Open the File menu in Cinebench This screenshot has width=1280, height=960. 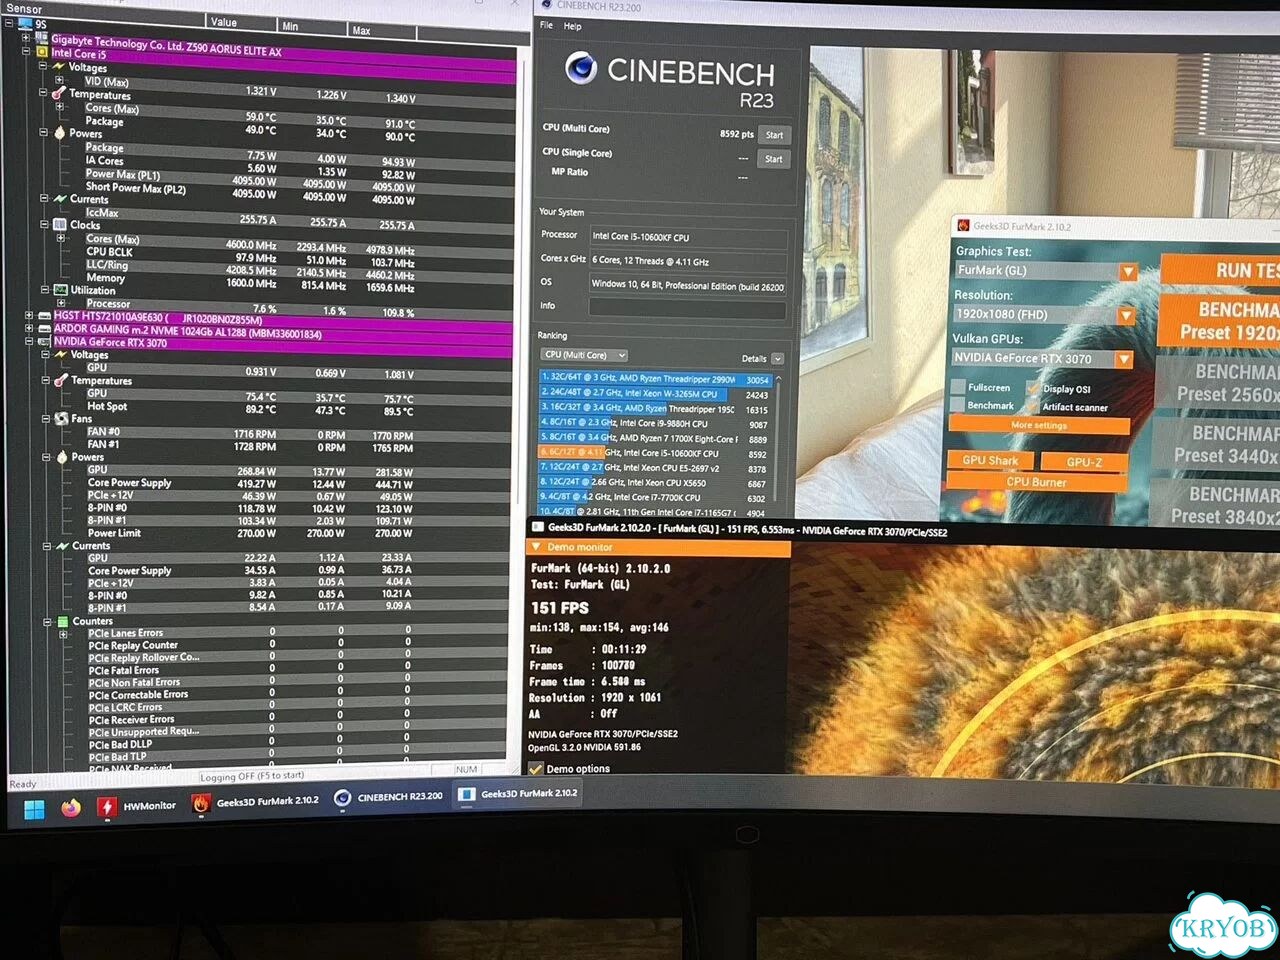coord(547,26)
